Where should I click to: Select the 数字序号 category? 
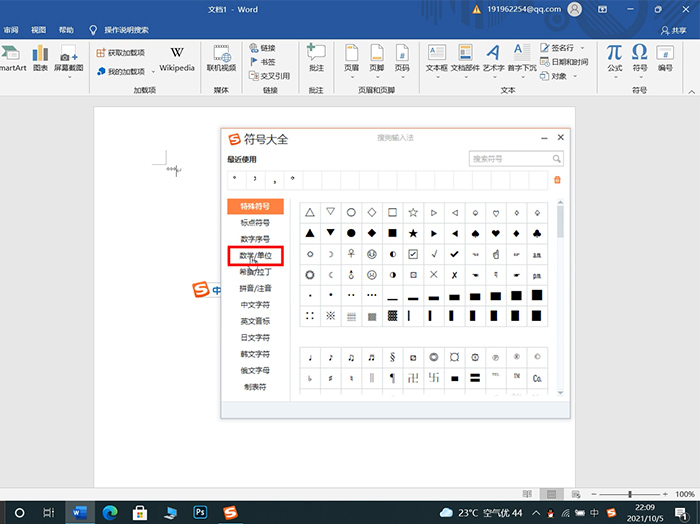pos(255,239)
